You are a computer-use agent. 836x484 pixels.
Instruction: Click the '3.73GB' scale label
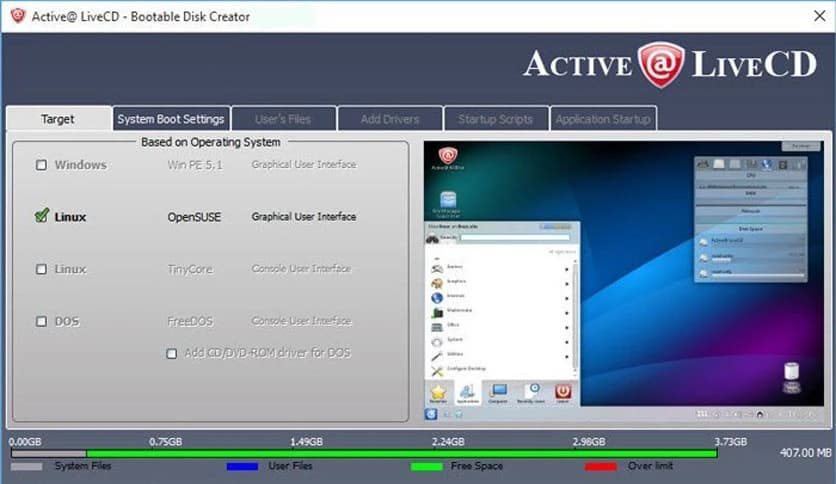tap(730, 441)
